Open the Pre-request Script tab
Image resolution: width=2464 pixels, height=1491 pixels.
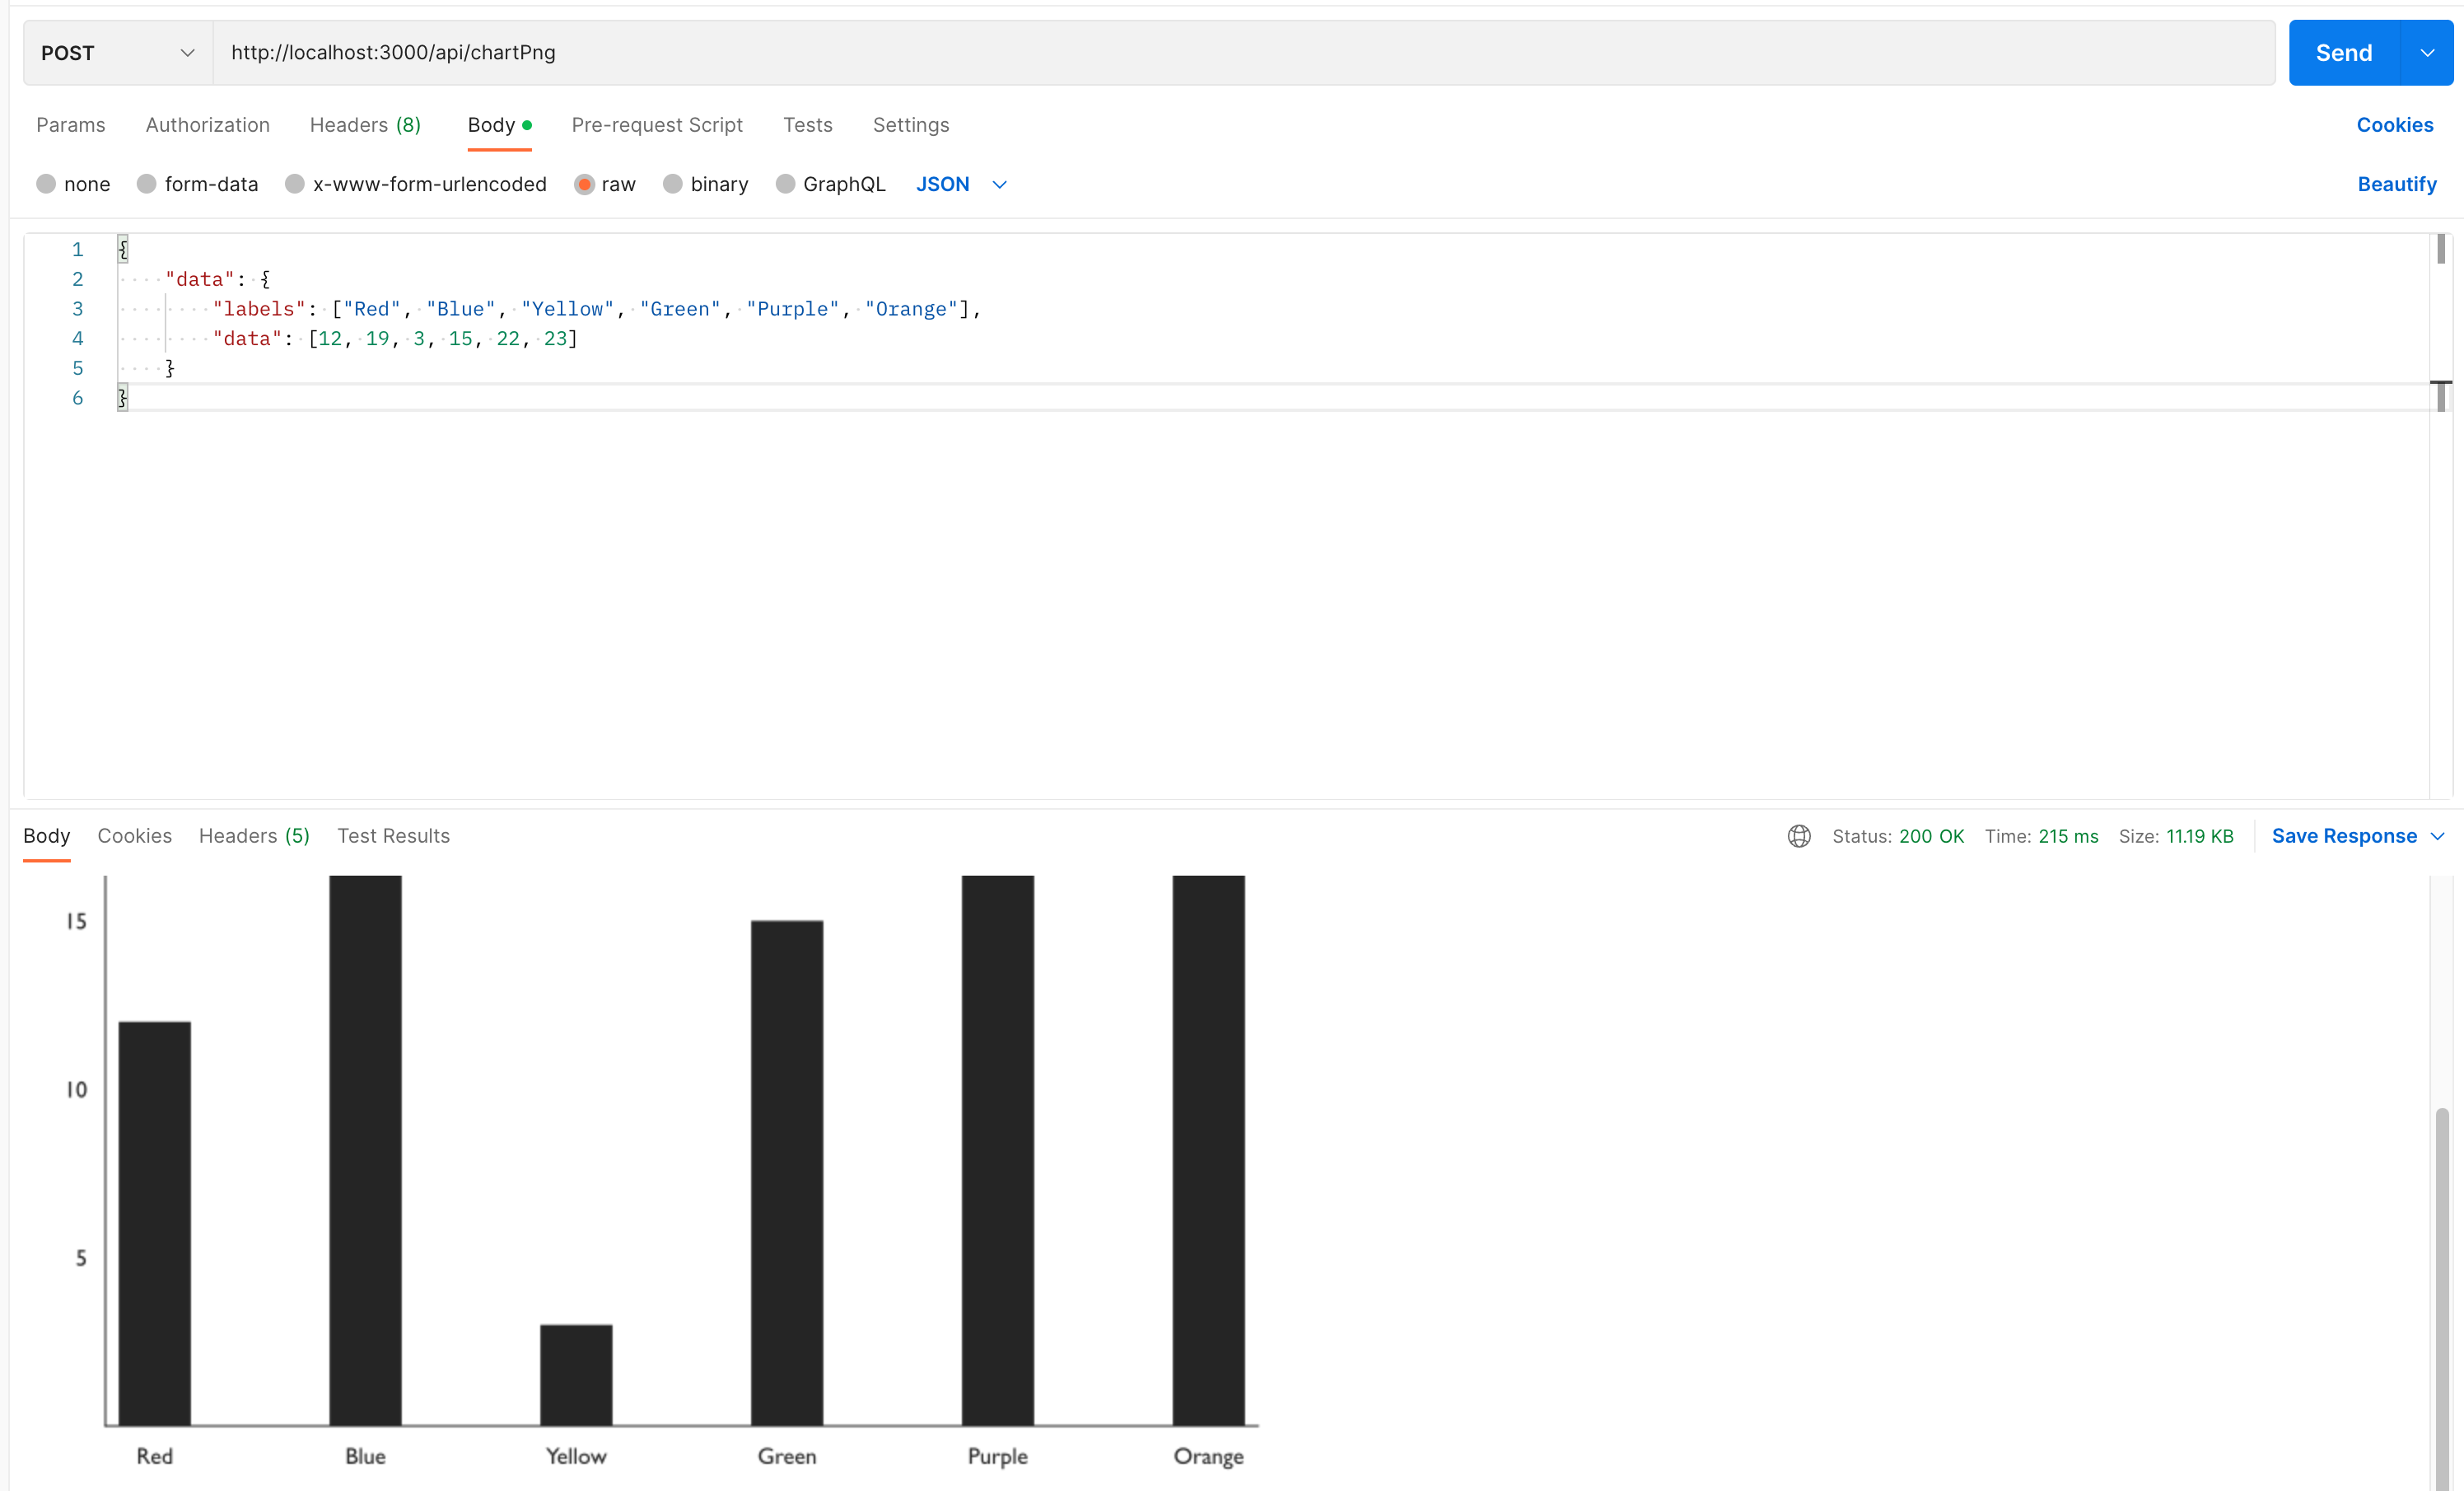tap(657, 125)
